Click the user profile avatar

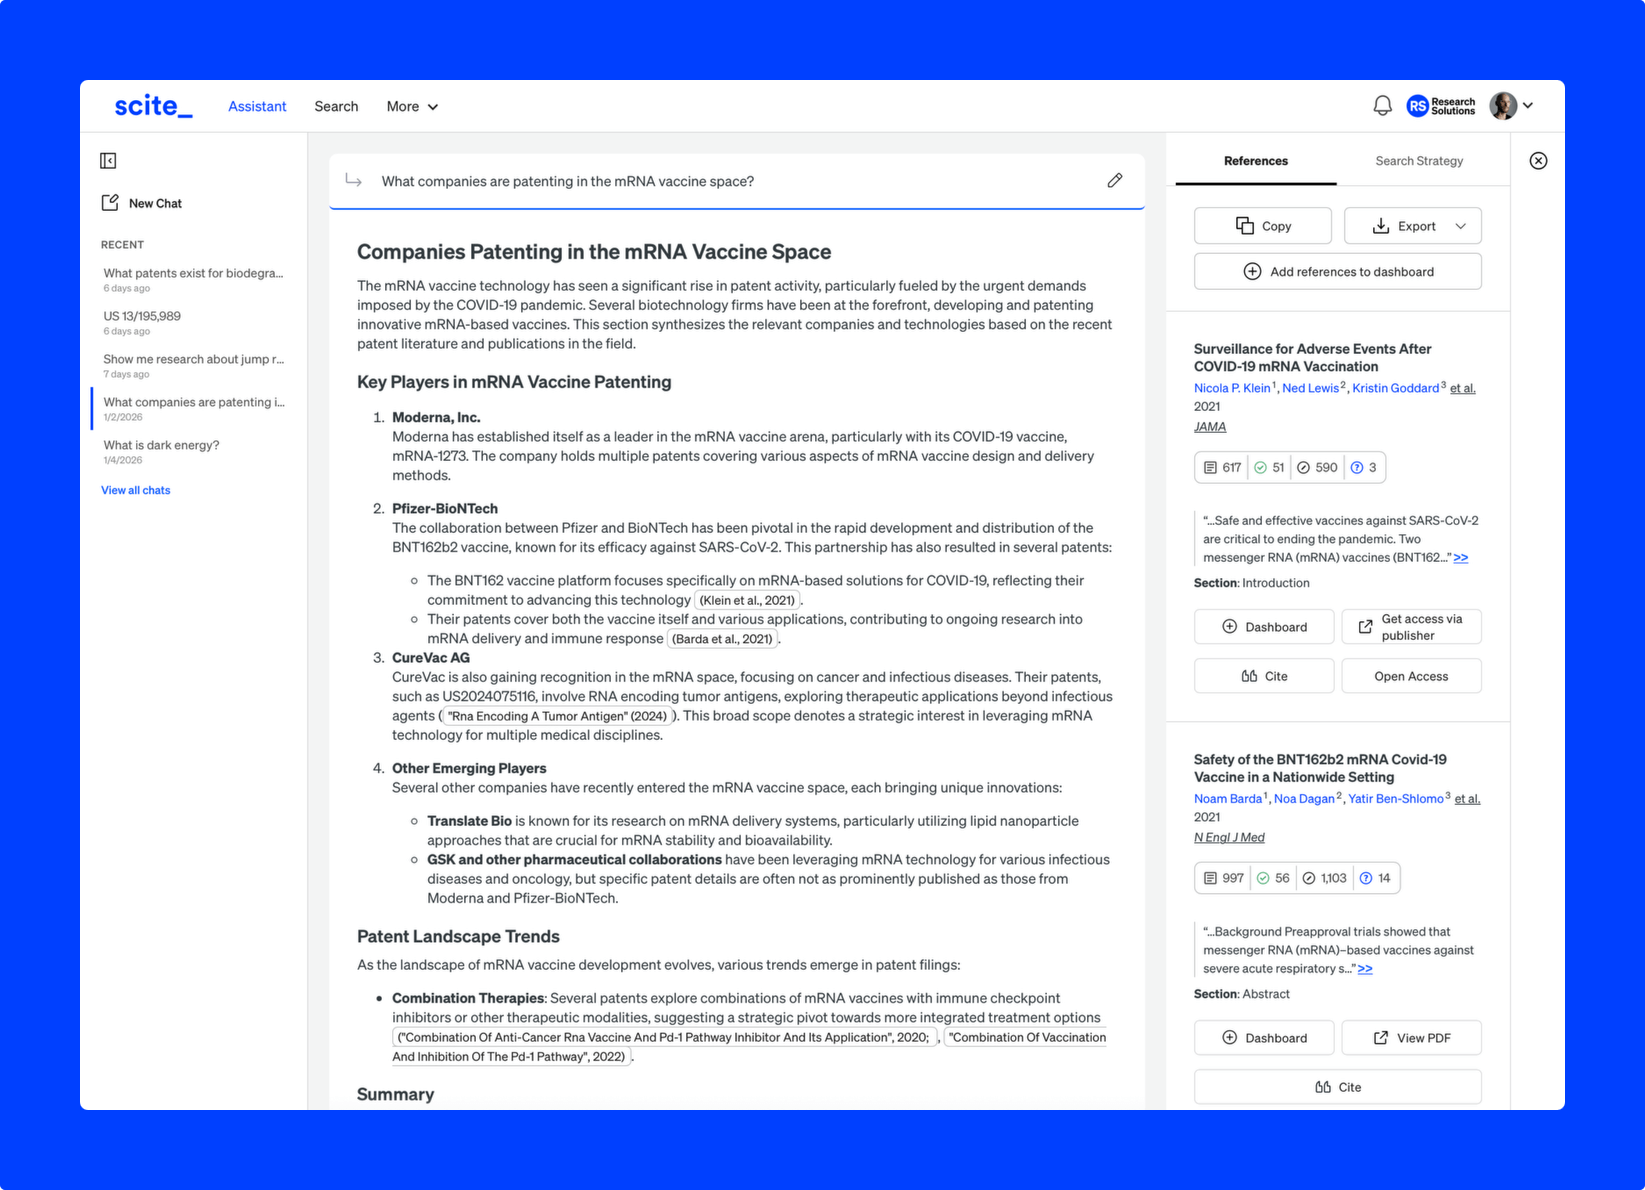(1502, 106)
